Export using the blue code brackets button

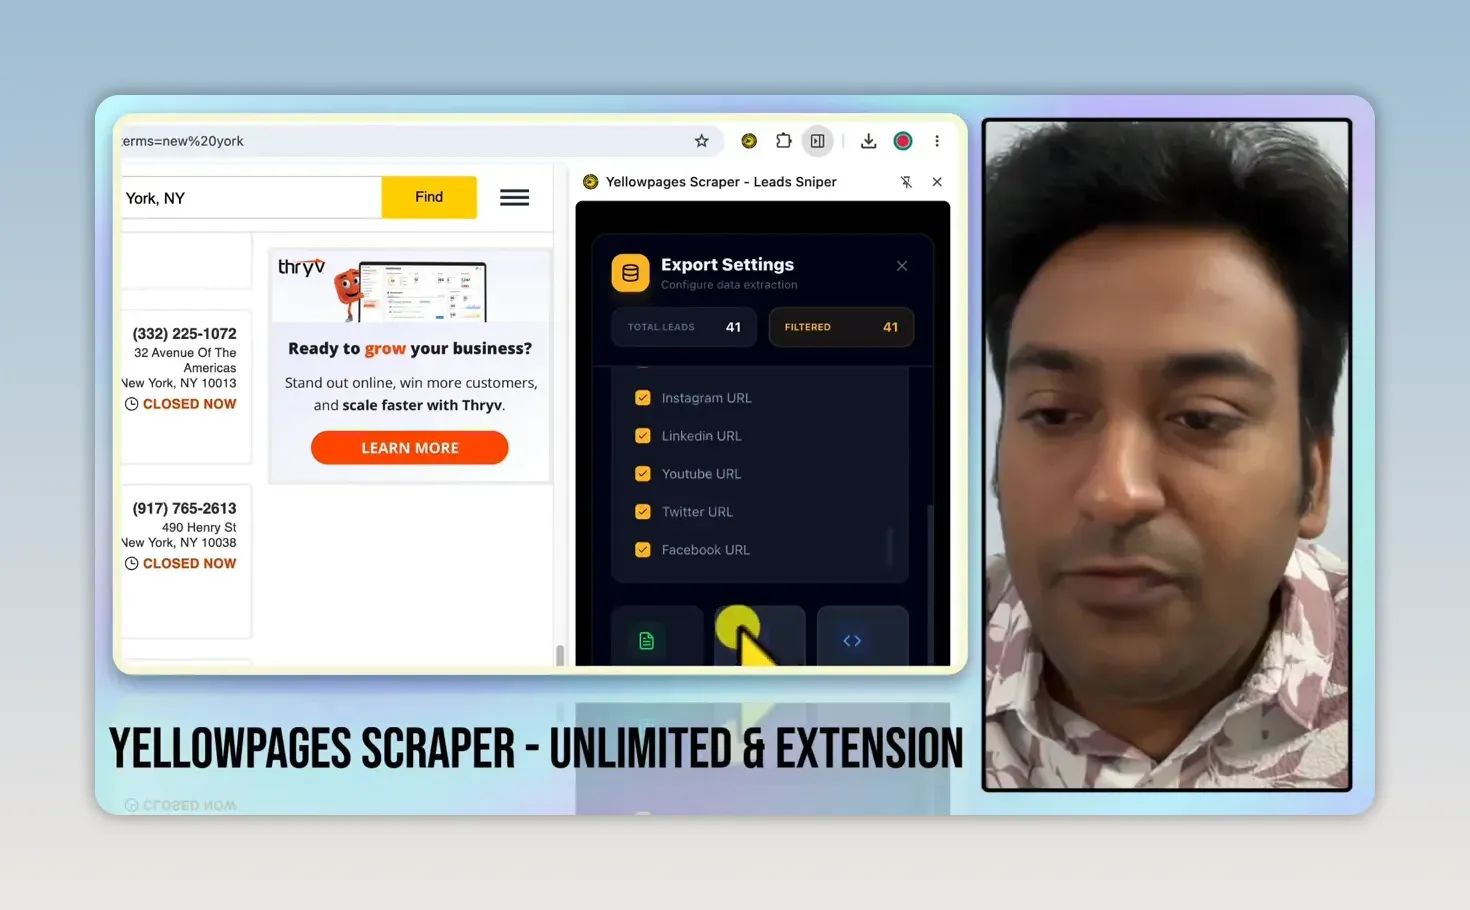[x=862, y=636]
